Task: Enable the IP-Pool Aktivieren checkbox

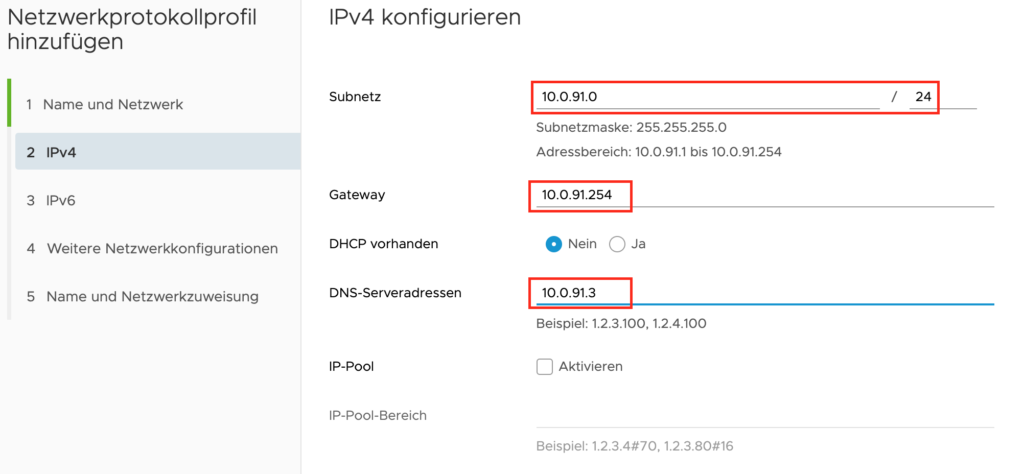Action: coord(545,367)
